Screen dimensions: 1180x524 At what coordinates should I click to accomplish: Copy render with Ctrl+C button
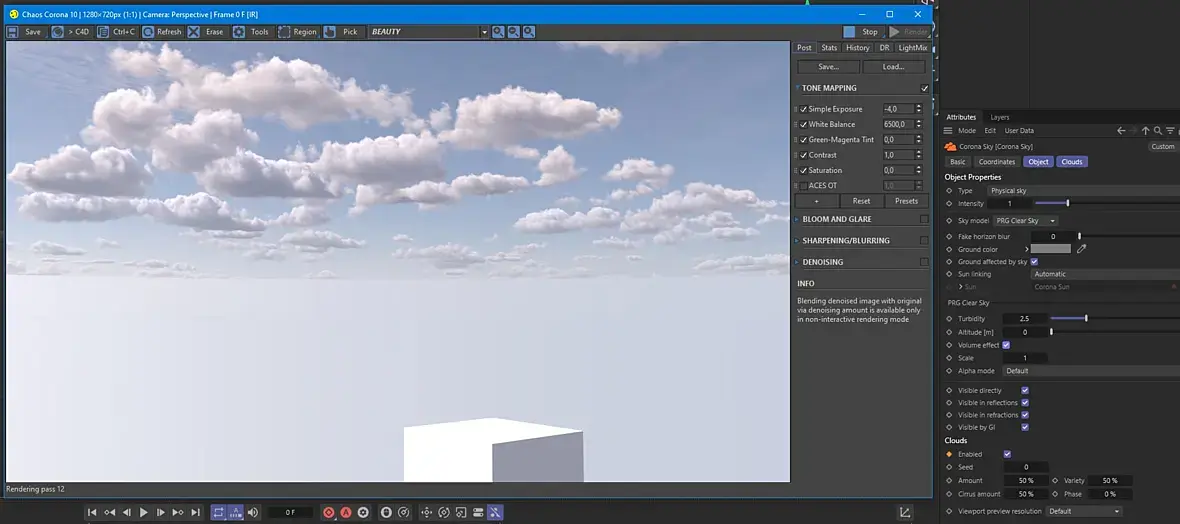(116, 32)
